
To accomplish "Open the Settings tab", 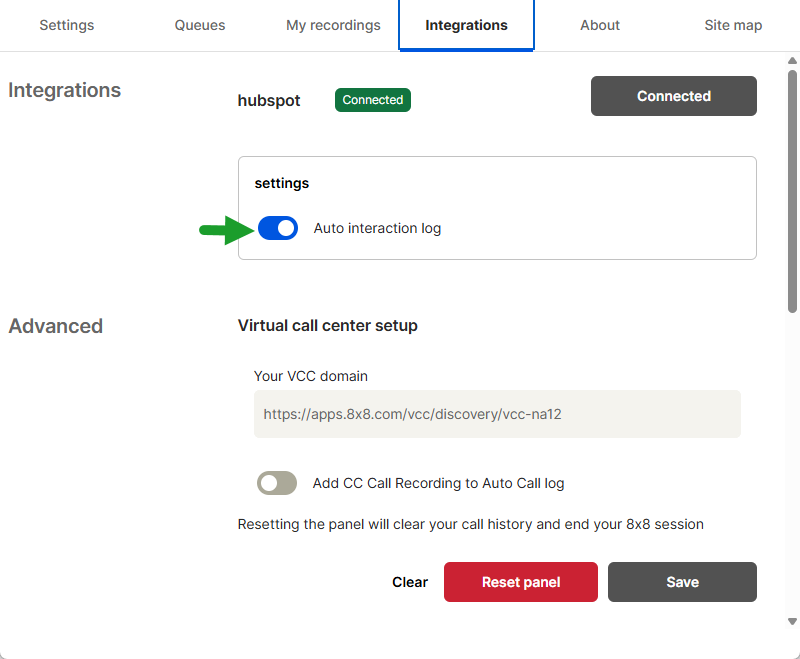I will [x=67, y=25].
